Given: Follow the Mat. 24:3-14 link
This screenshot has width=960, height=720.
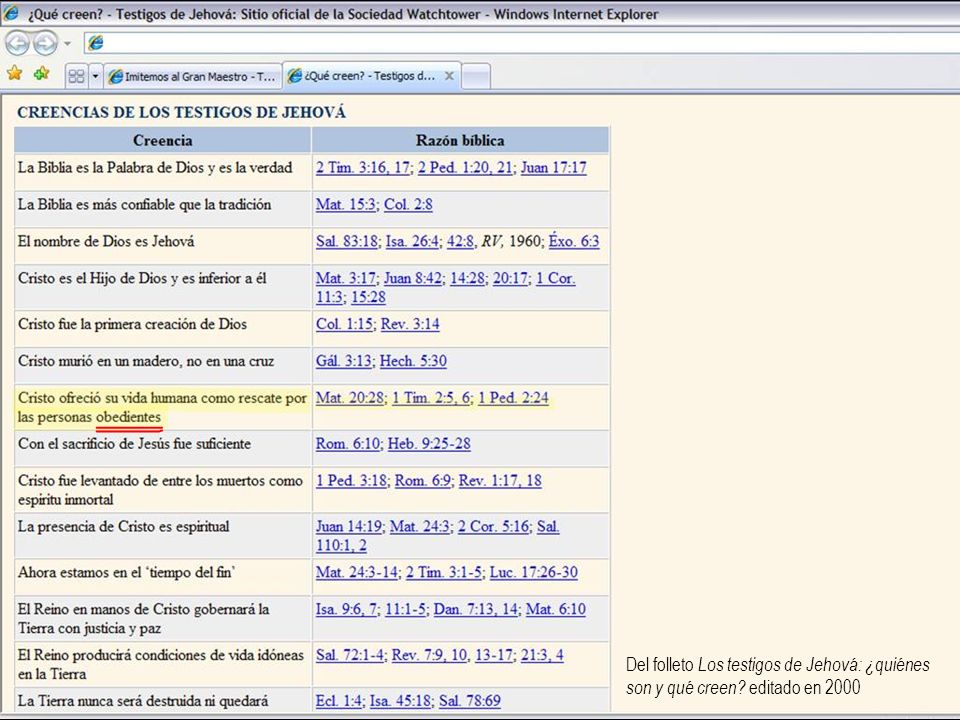Looking at the screenshot, I should (357, 572).
